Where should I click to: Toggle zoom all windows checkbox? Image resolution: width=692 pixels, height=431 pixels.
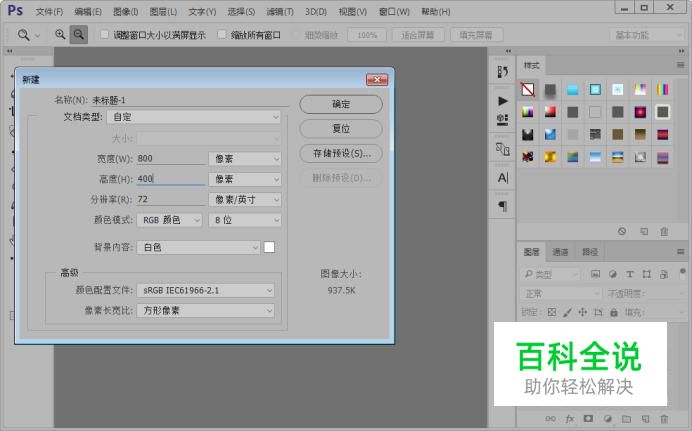[222, 34]
